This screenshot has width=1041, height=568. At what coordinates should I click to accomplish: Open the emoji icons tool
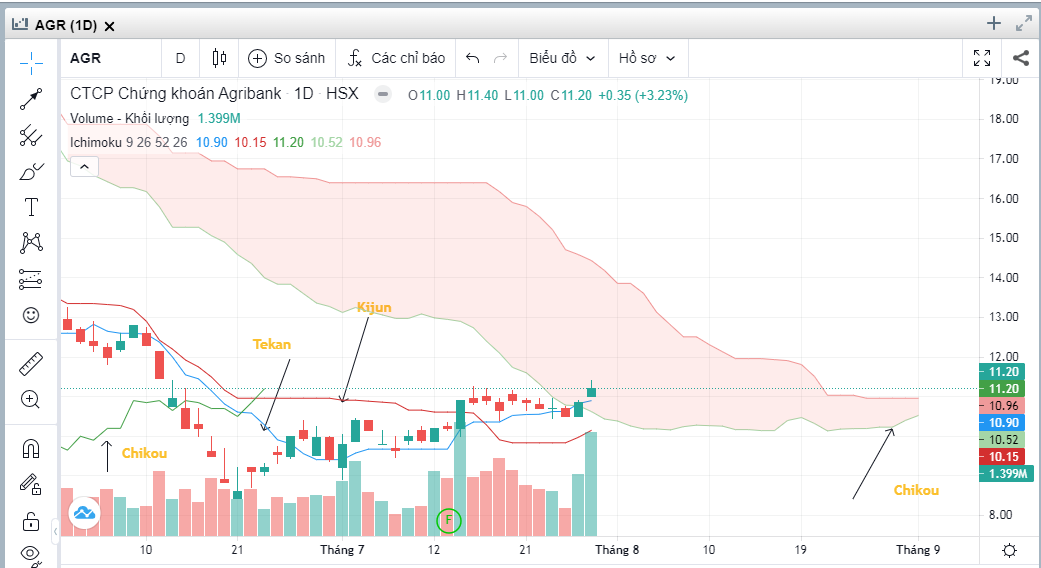(x=31, y=315)
